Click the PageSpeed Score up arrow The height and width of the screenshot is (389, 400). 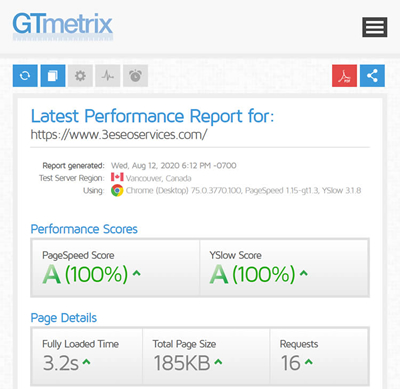point(137,273)
